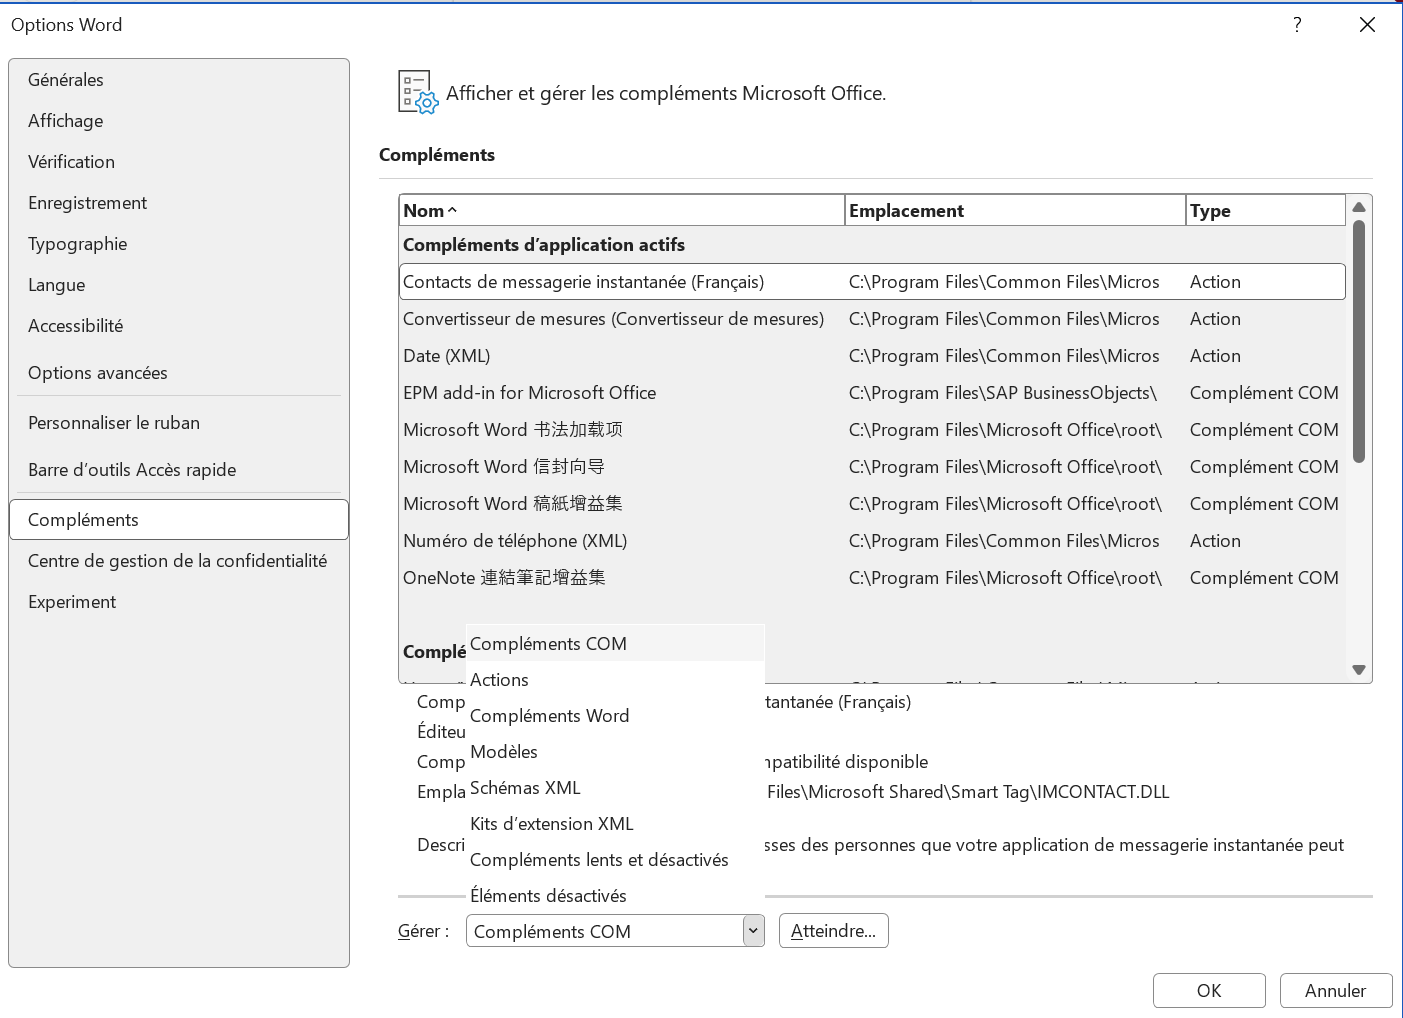Close the Options Word dialog
Screen dimensions: 1403x1018
pos(1367,25)
